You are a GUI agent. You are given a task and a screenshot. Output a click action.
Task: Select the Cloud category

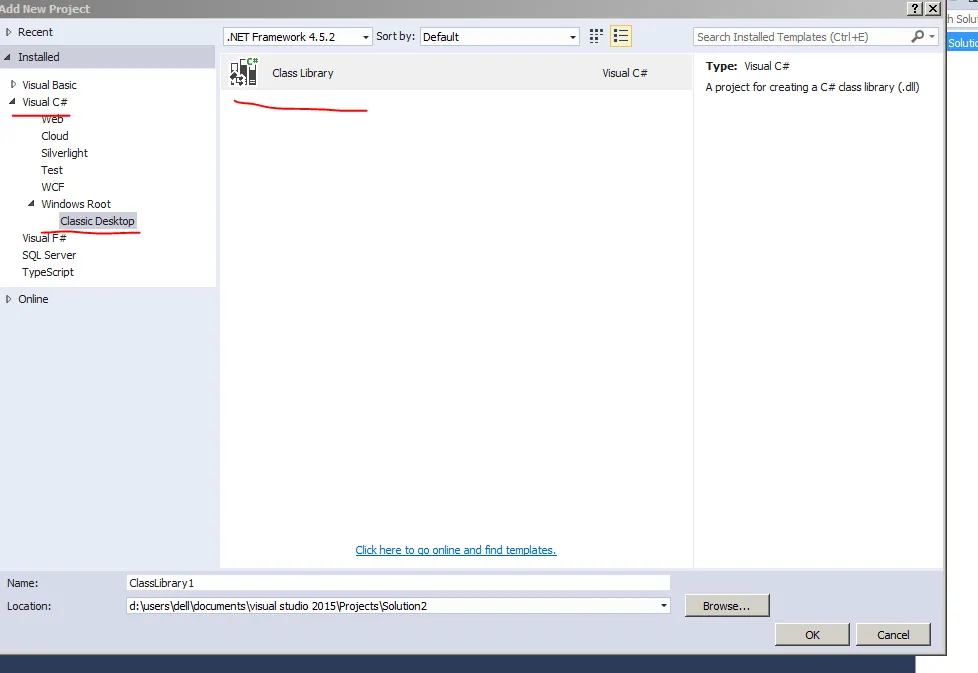55,136
